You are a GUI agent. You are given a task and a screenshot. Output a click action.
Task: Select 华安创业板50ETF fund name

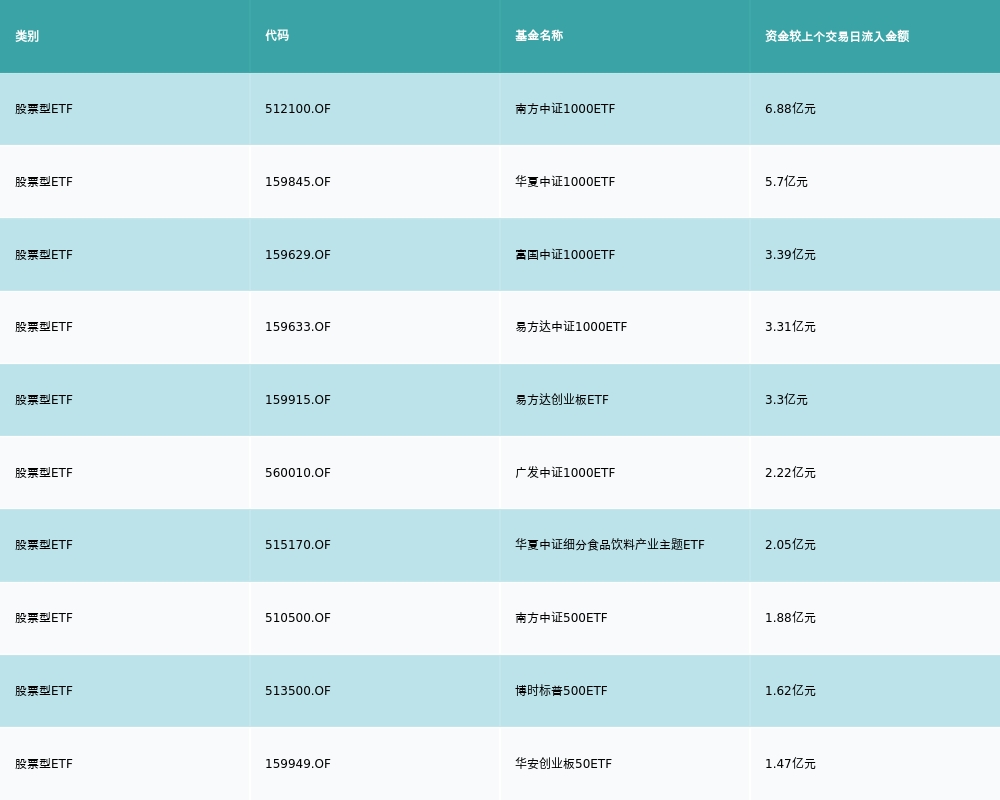tap(563, 764)
